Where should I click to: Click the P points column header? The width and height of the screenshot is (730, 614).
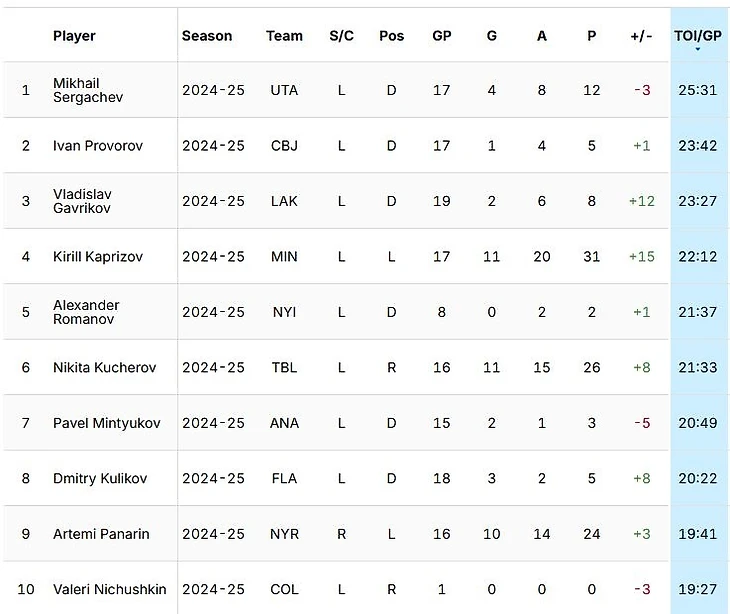coord(591,36)
